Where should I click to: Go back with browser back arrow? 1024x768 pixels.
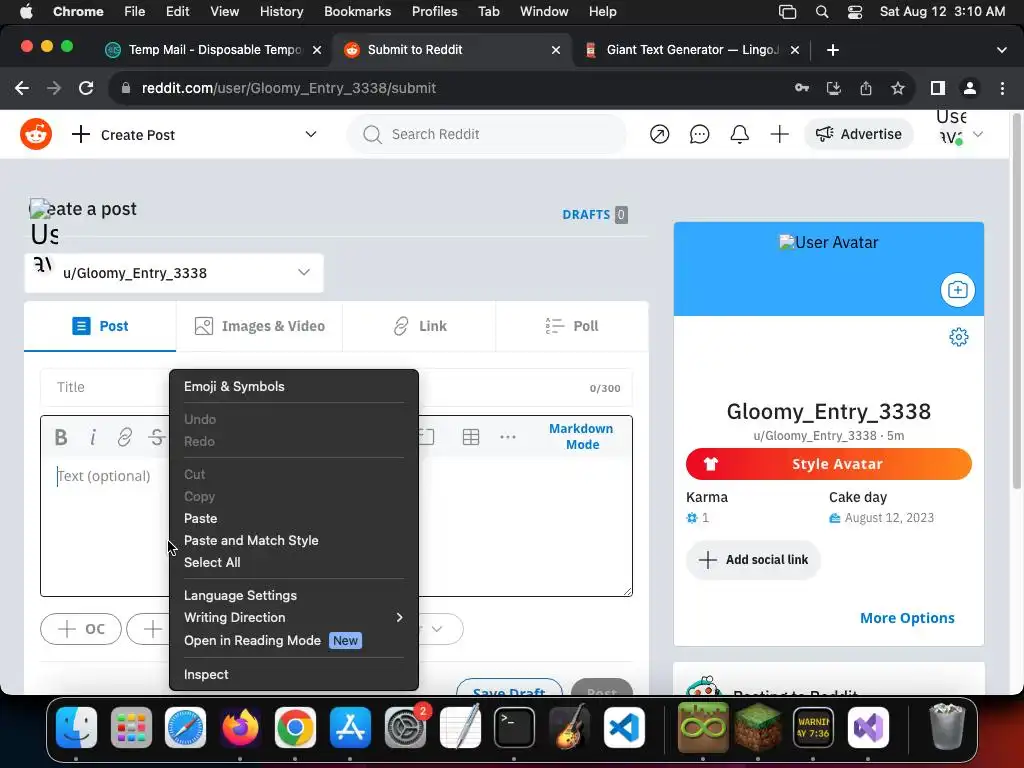tap(22, 88)
